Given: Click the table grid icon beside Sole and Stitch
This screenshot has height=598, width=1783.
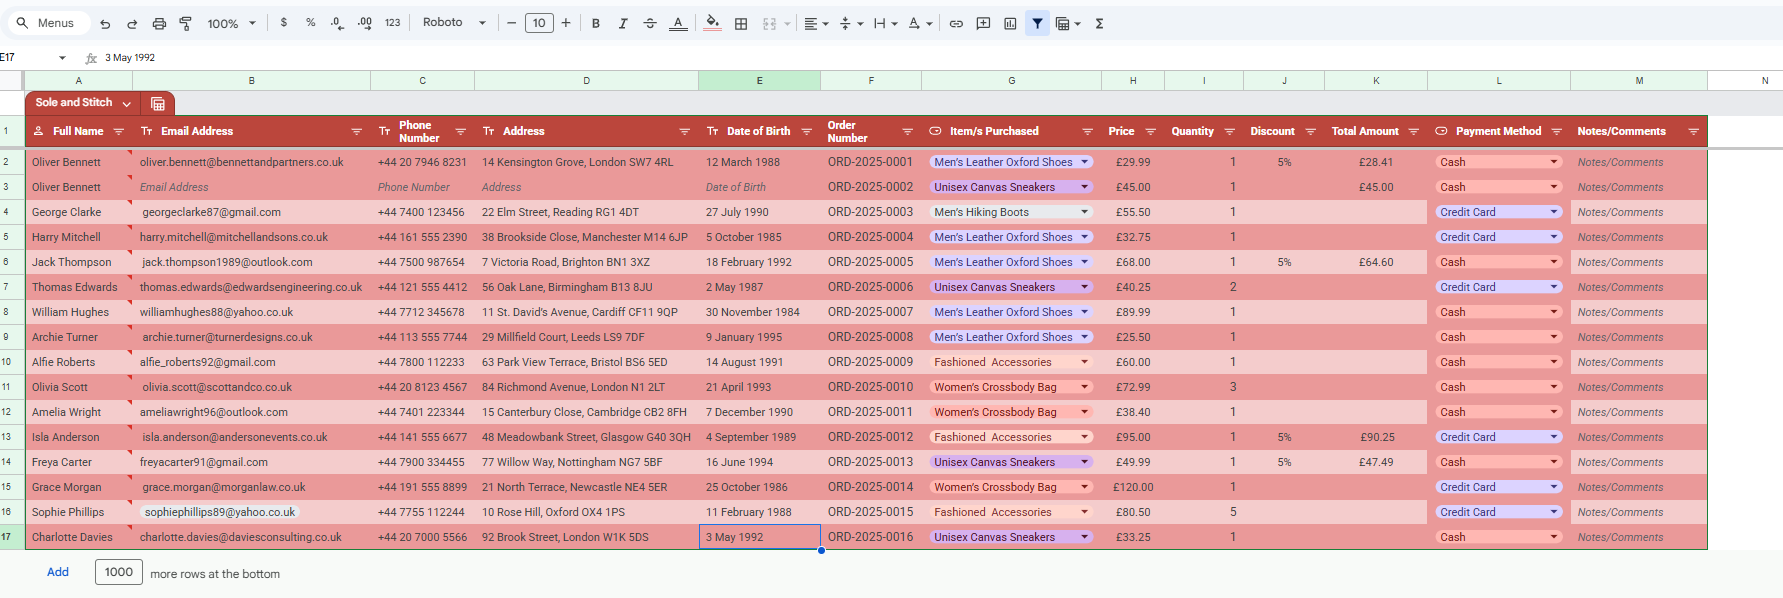Looking at the screenshot, I should coord(158,103).
